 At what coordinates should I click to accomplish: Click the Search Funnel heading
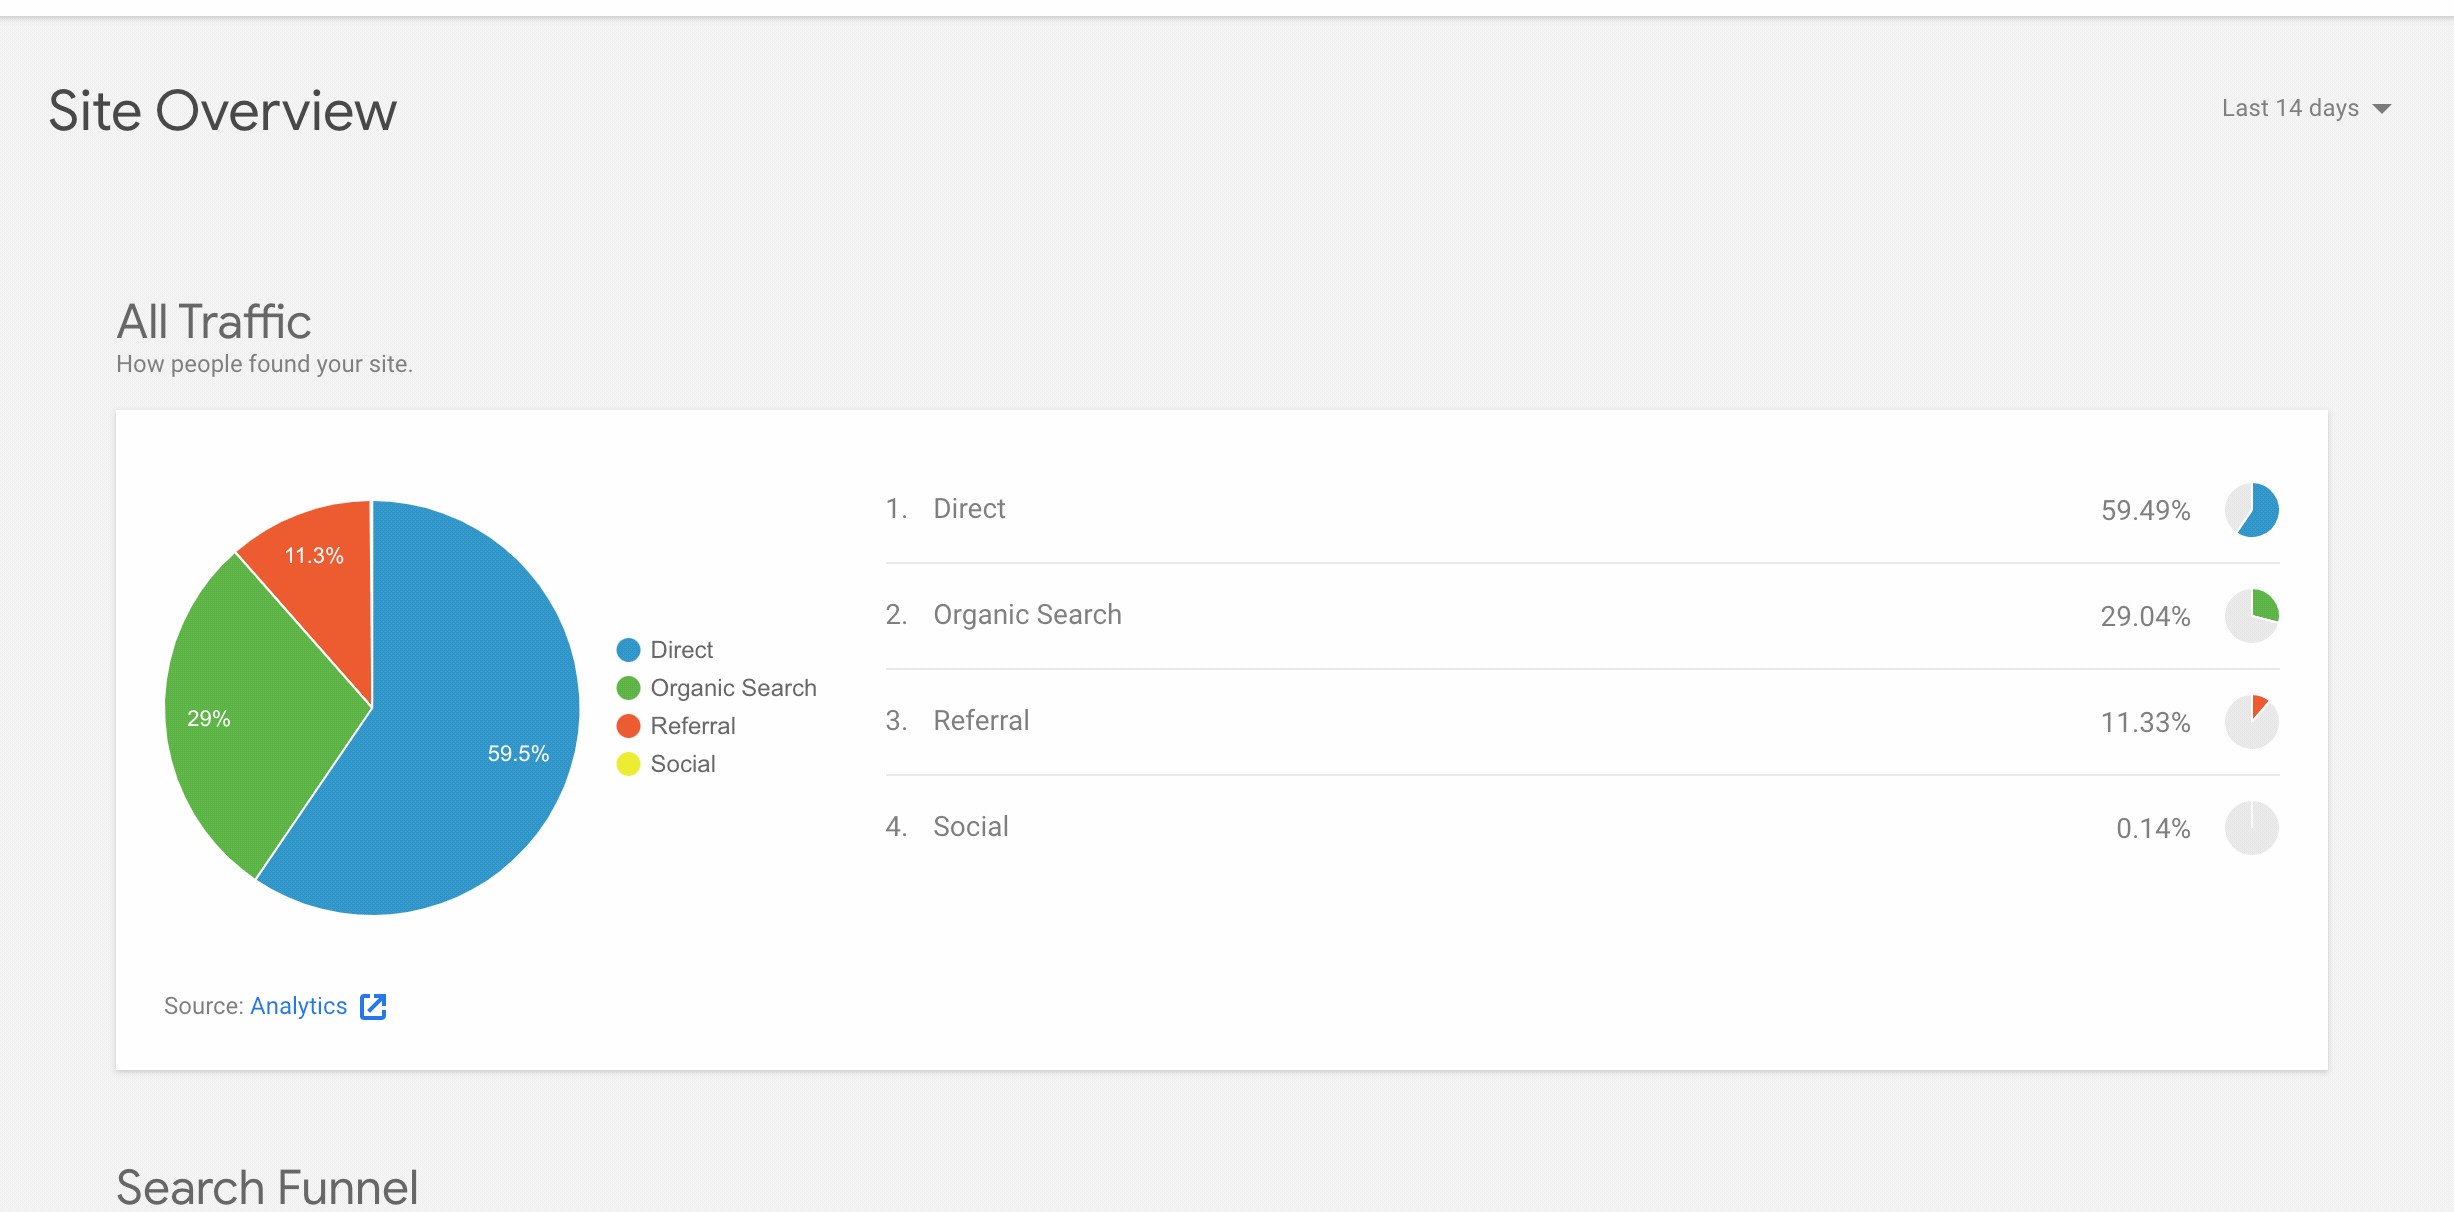click(266, 1186)
